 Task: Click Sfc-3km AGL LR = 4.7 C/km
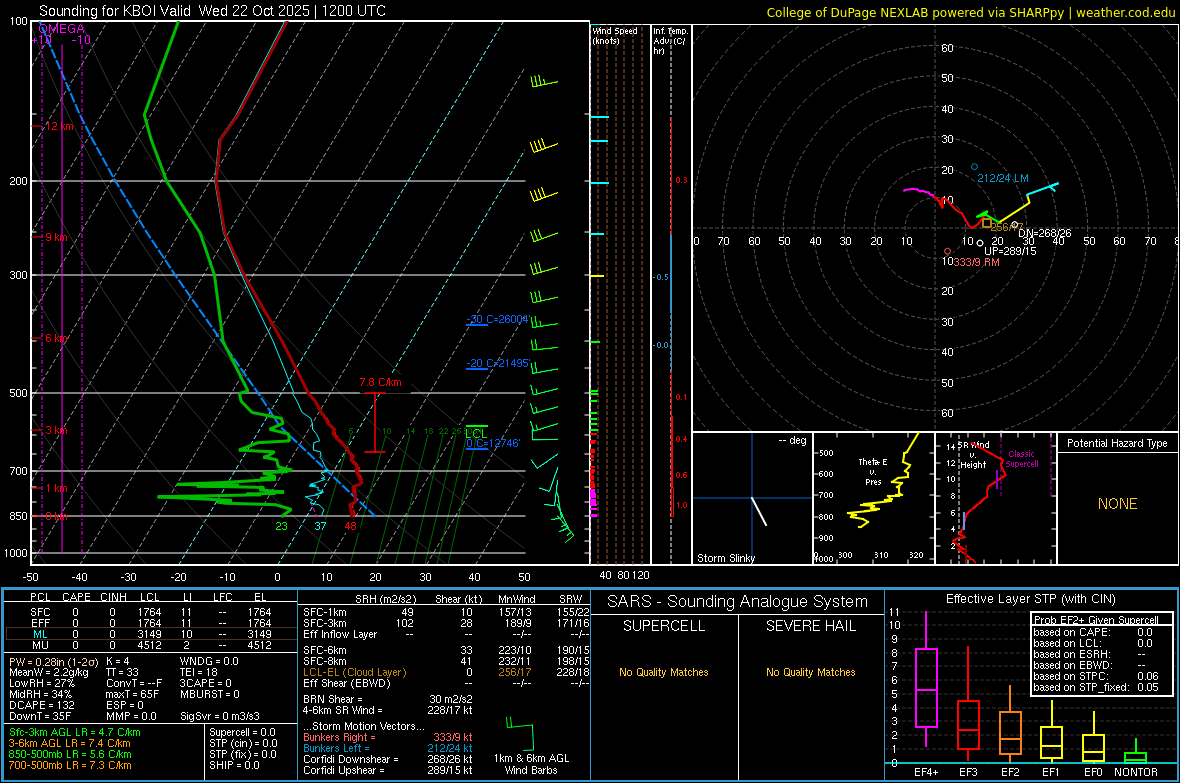click(75, 732)
